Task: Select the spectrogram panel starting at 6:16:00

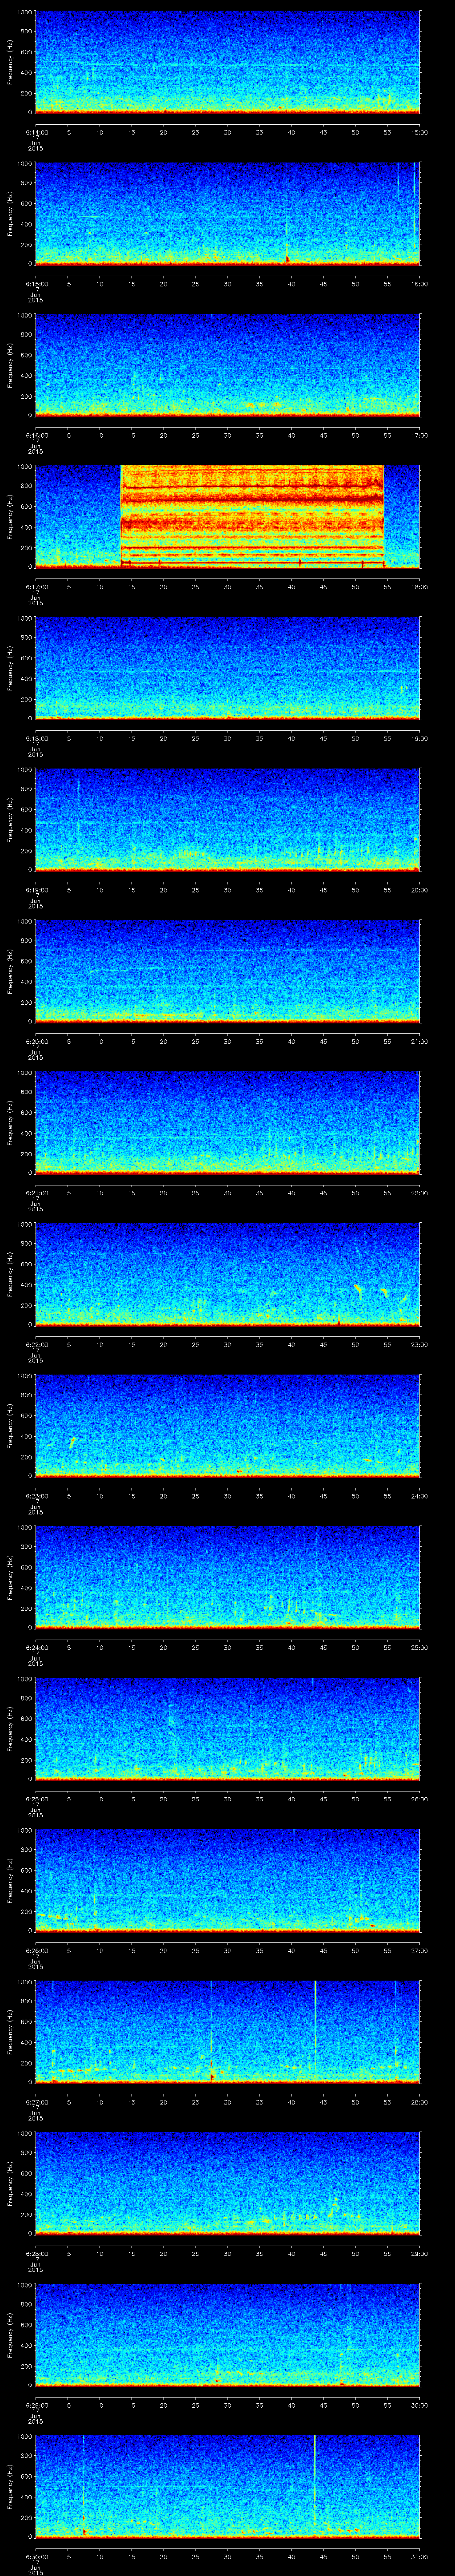Action: (227, 365)
